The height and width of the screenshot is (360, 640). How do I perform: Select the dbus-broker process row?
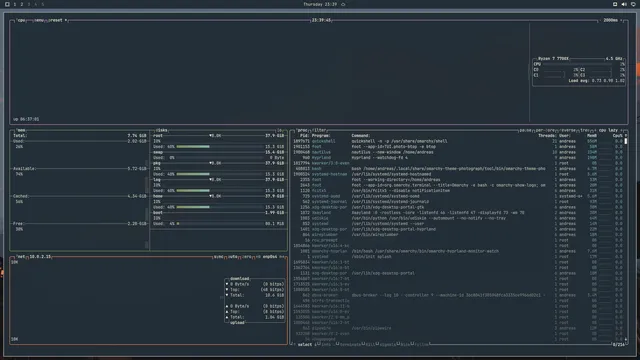pos(457,295)
